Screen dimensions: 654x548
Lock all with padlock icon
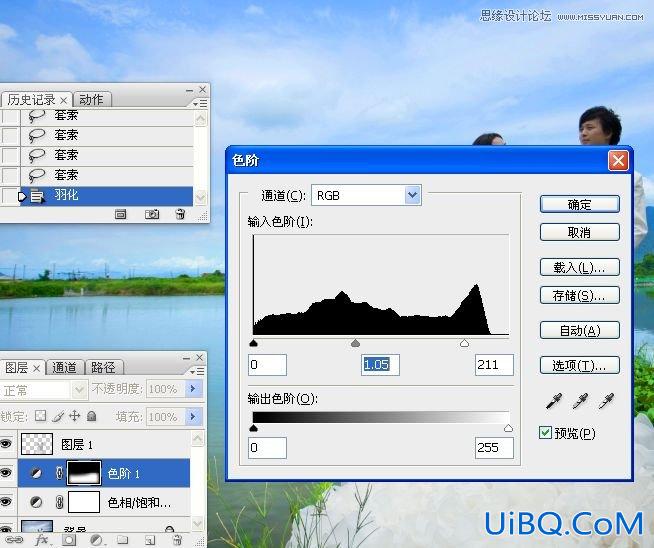tap(92, 416)
